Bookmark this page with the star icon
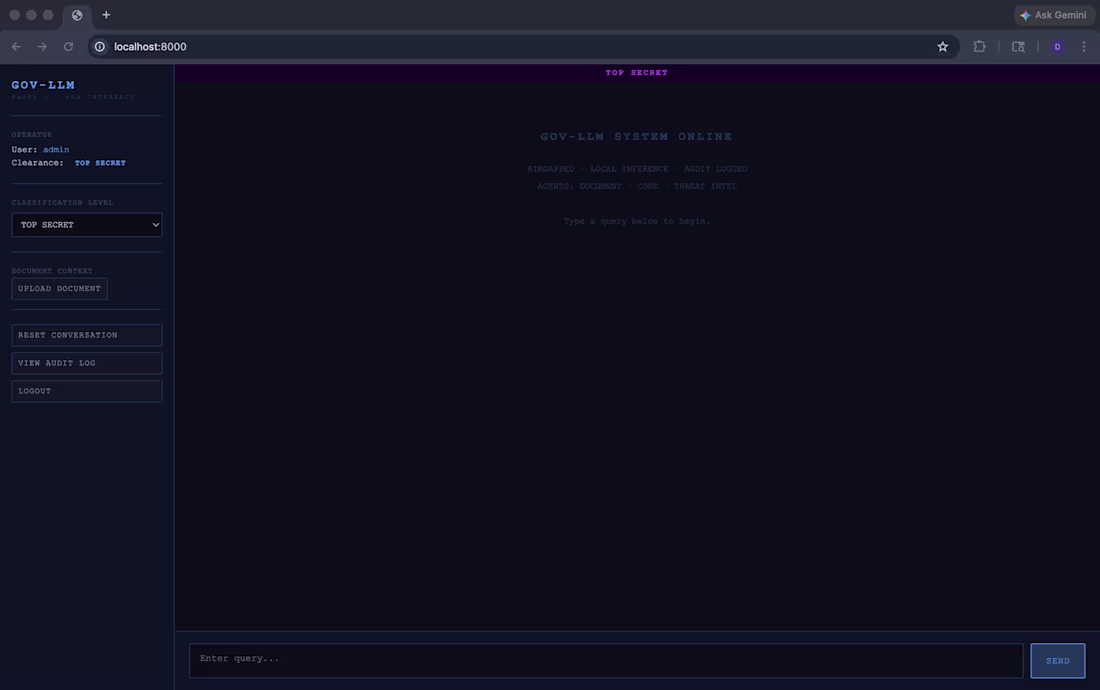This screenshot has height=690, width=1100. coord(942,46)
